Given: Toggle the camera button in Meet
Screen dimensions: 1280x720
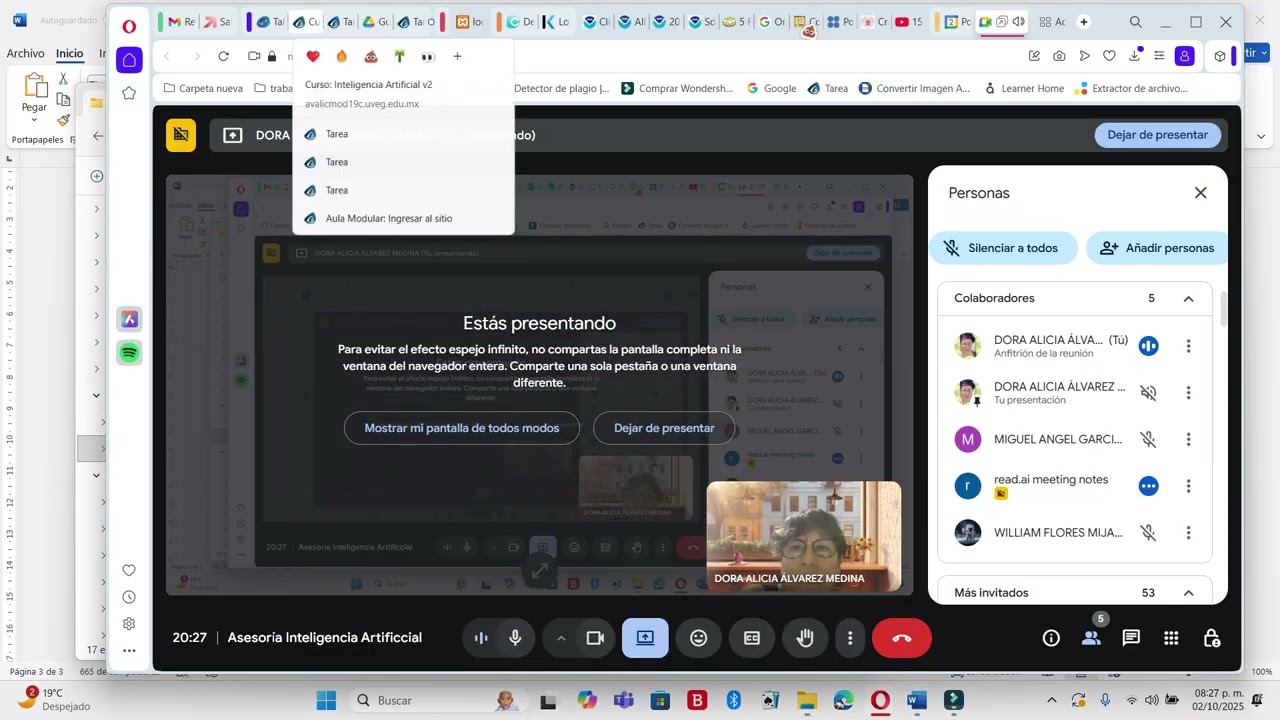Looking at the screenshot, I should point(595,638).
